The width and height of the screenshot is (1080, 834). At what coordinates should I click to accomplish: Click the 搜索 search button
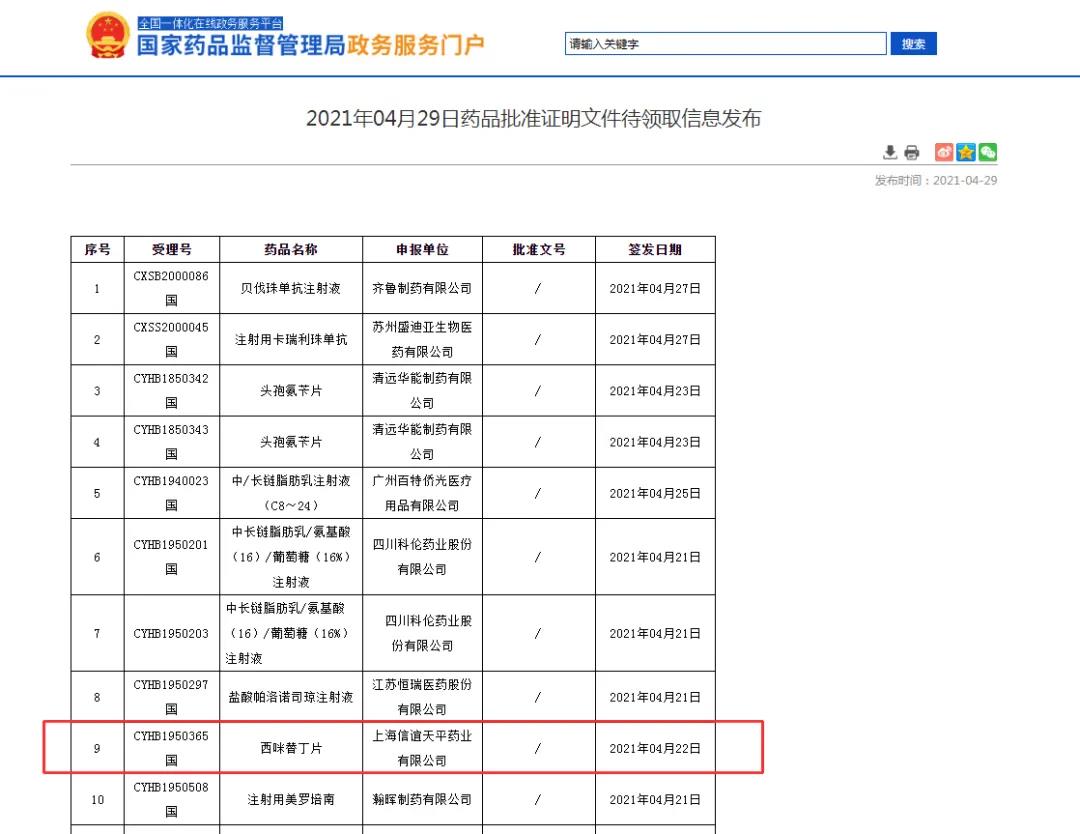[x=913, y=44]
